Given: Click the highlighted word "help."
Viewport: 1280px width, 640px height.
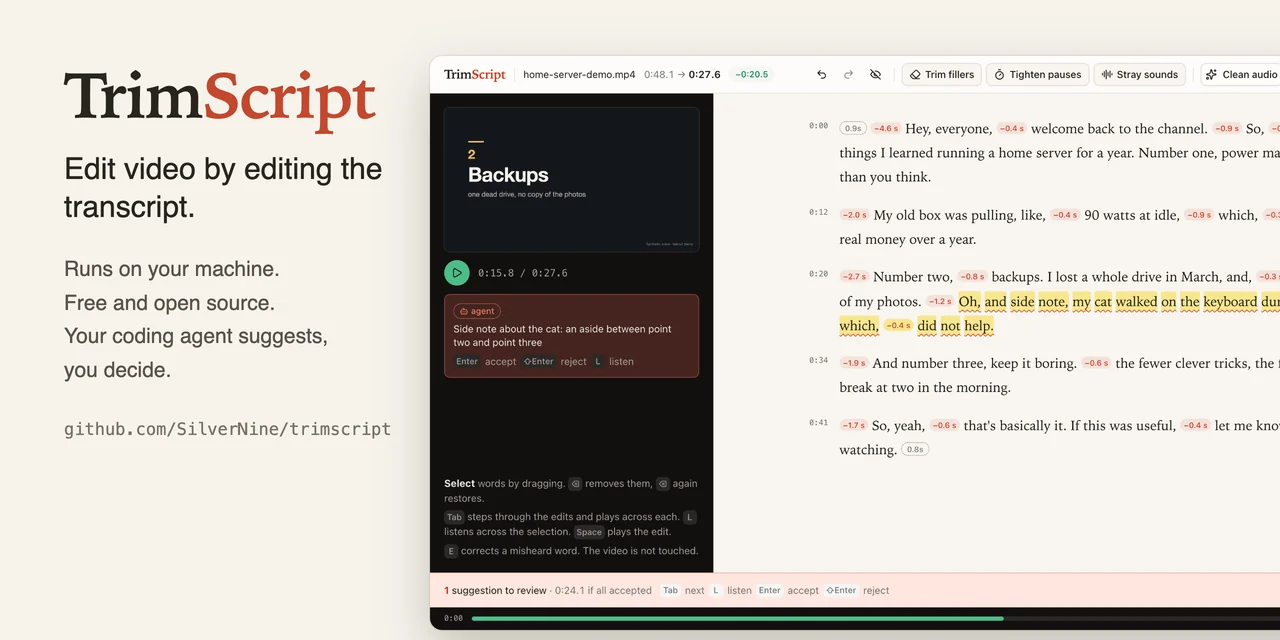Looking at the screenshot, I should [x=979, y=325].
